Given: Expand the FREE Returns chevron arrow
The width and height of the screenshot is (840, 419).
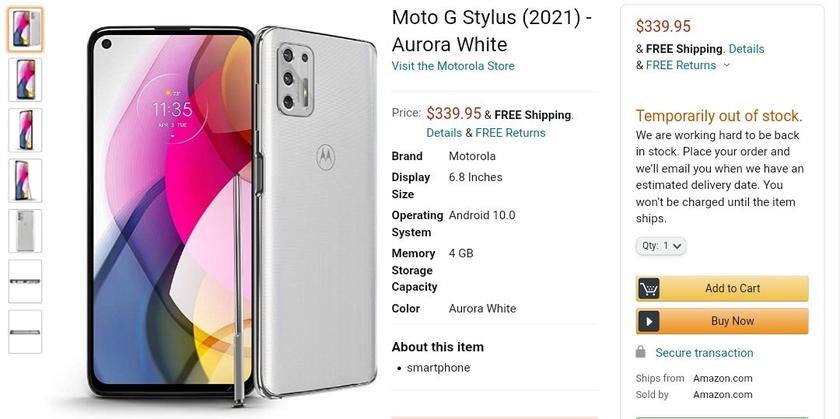Looking at the screenshot, I should (x=726, y=65).
